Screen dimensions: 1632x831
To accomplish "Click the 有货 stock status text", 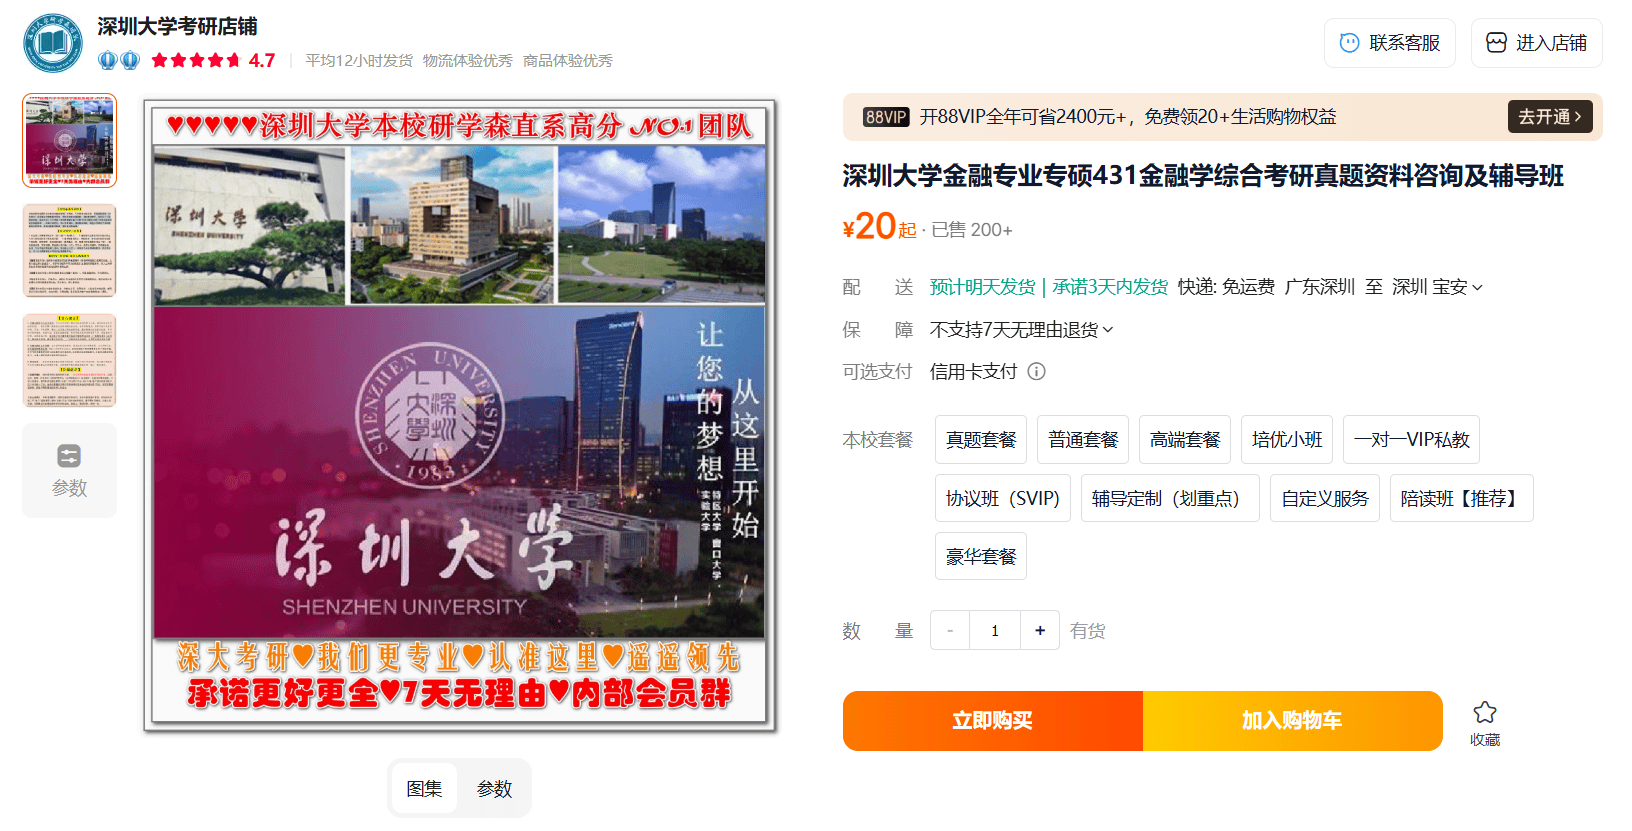I will [x=1088, y=631].
